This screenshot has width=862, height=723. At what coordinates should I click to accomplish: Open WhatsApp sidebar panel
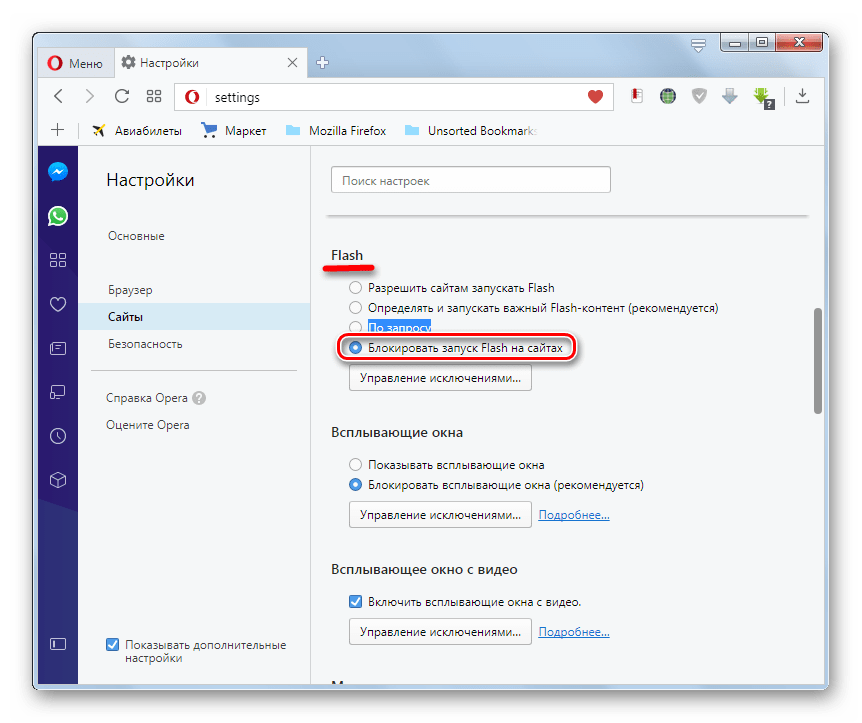pyautogui.click(x=58, y=215)
